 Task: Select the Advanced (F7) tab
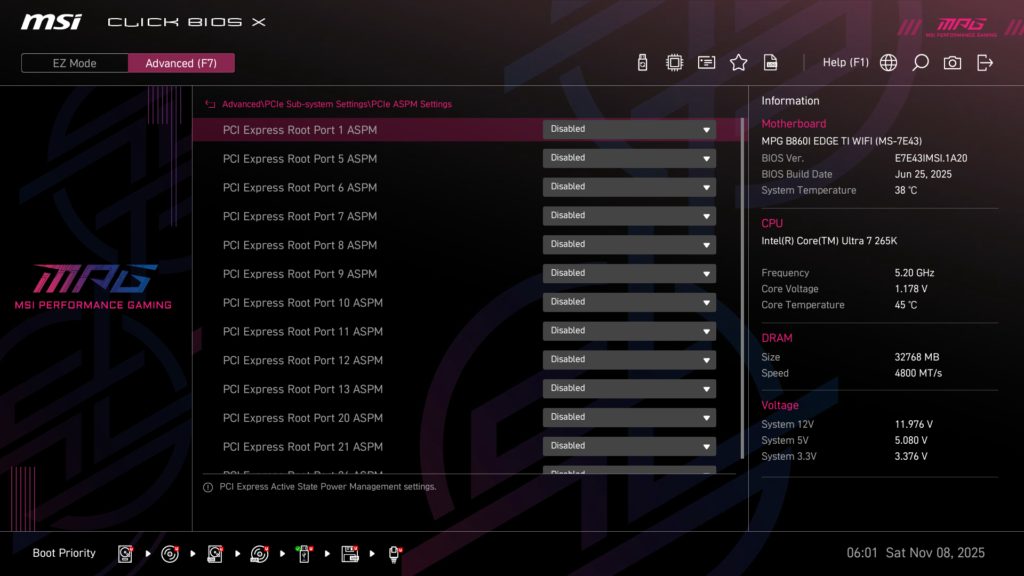pos(181,62)
